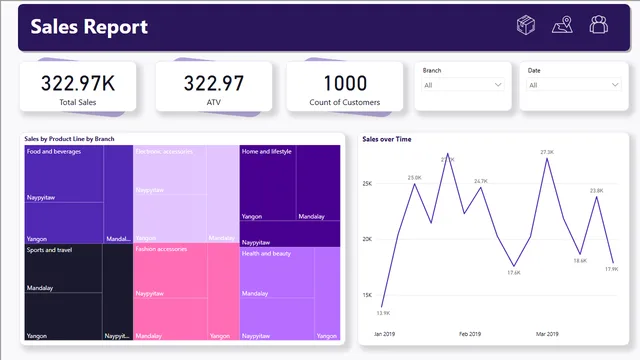Viewport: 640px width, 360px height.
Task: Expand the Branch slicer dropdown
Action: [463, 85]
